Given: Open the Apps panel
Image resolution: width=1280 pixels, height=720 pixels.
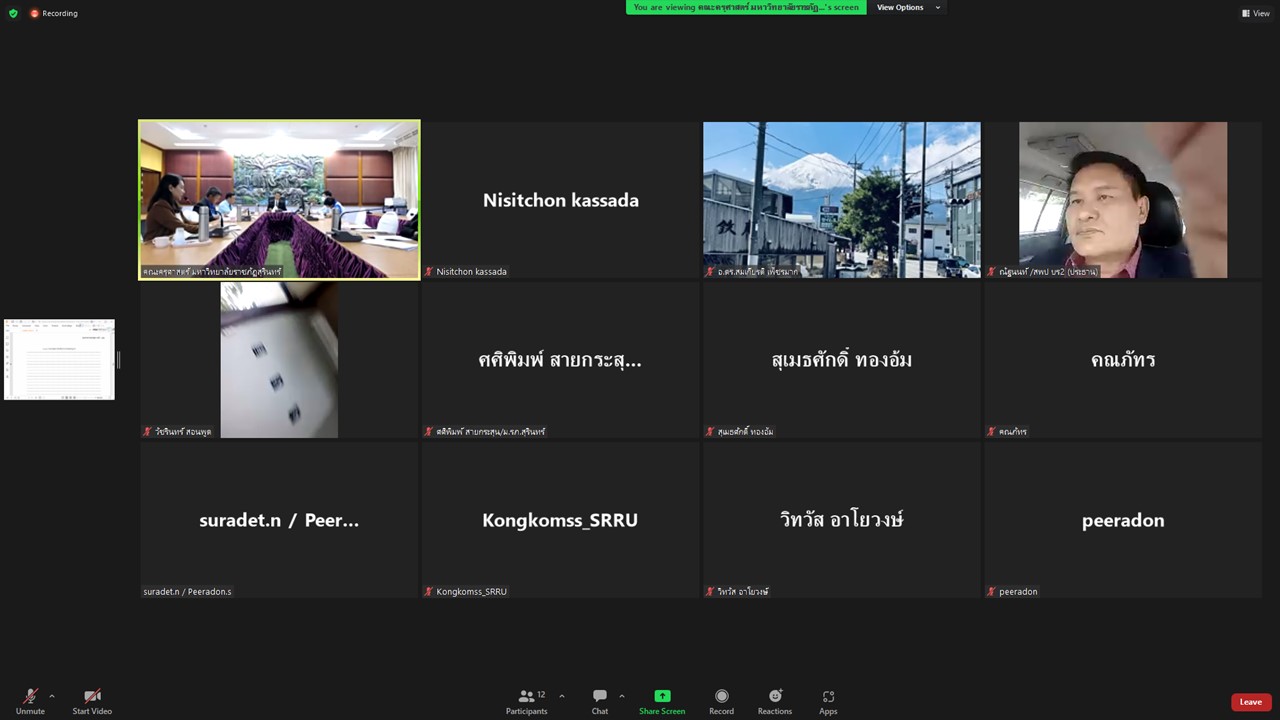Looking at the screenshot, I should (x=828, y=701).
